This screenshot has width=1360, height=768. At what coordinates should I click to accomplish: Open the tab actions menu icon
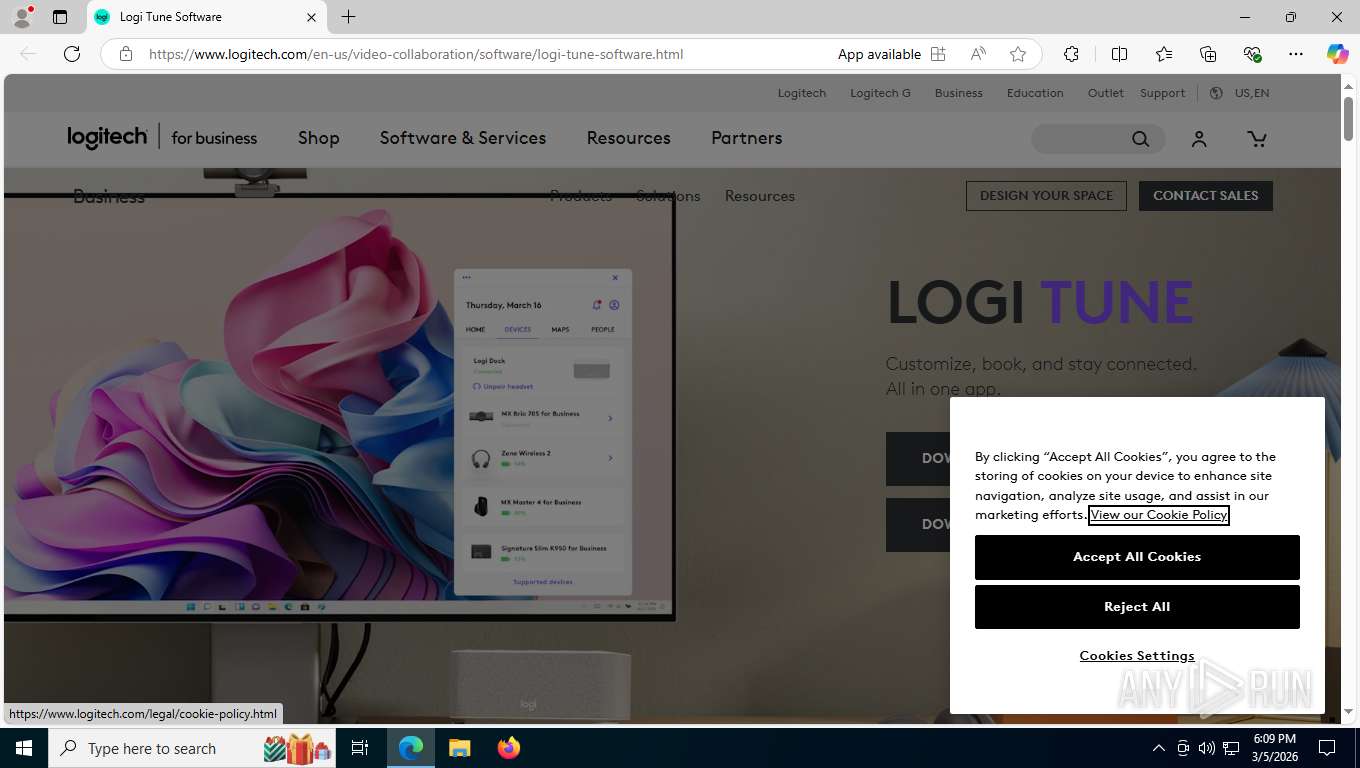click(x=60, y=17)
